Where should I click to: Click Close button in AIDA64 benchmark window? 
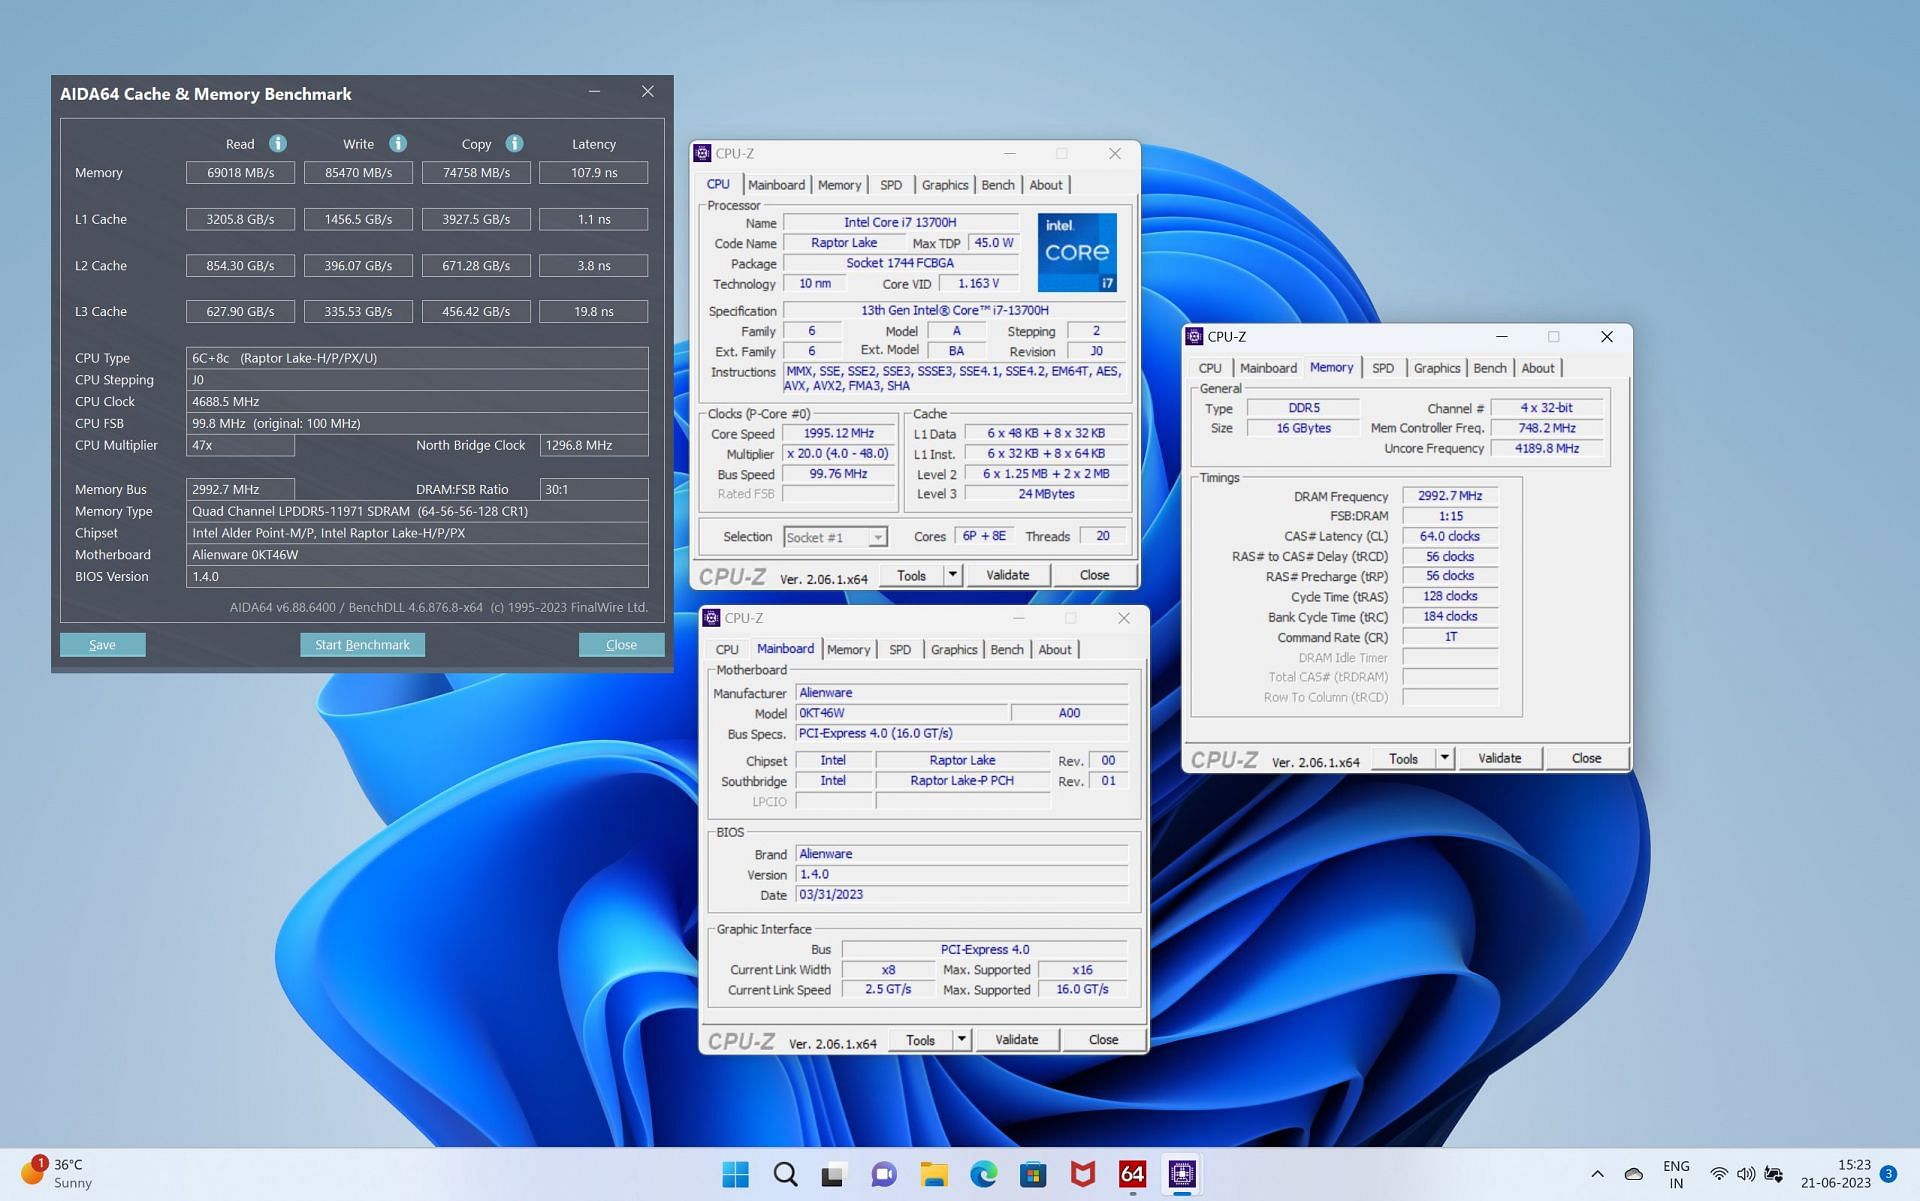pyautogui.click(x=621, y=645)
